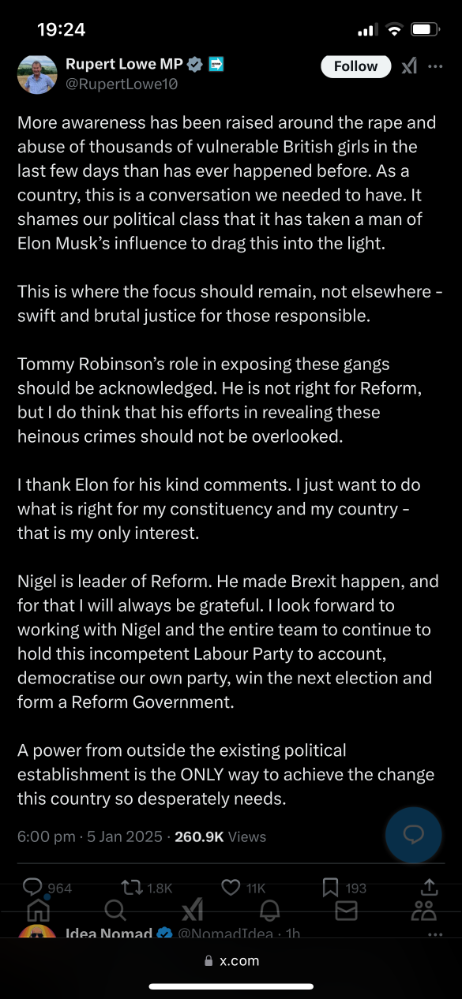Open options for Idea Nomad's reply
Image resolution: width=462 pixels, height=999 pixels.
click(x=436, y=934)
